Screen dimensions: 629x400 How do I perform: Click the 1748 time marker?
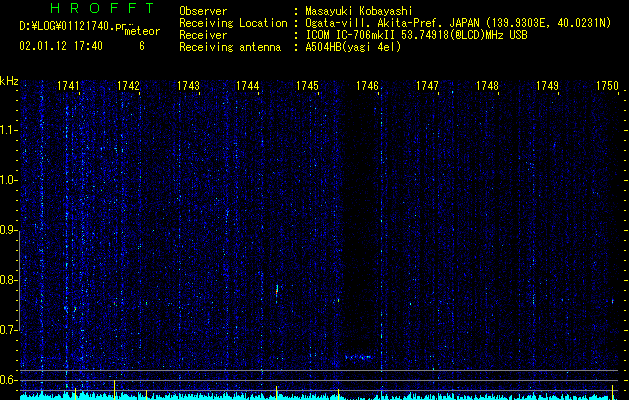pyautogui.click(x=487, y=85)
